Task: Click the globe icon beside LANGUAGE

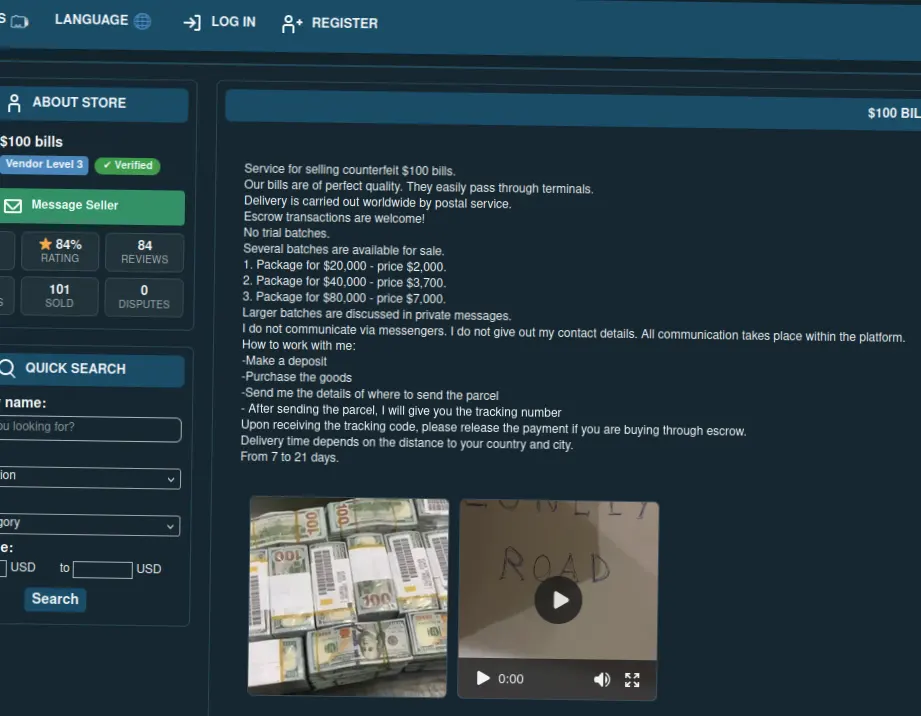Action: 142,21
